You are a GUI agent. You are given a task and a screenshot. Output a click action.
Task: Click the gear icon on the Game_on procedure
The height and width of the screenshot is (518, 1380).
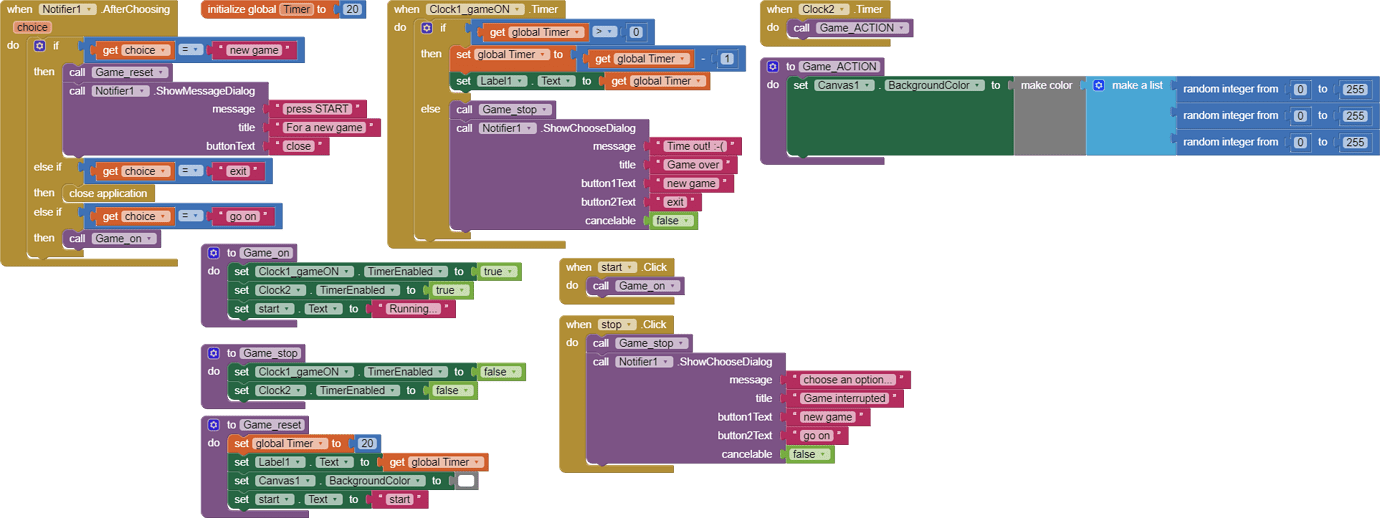[213, 253]
